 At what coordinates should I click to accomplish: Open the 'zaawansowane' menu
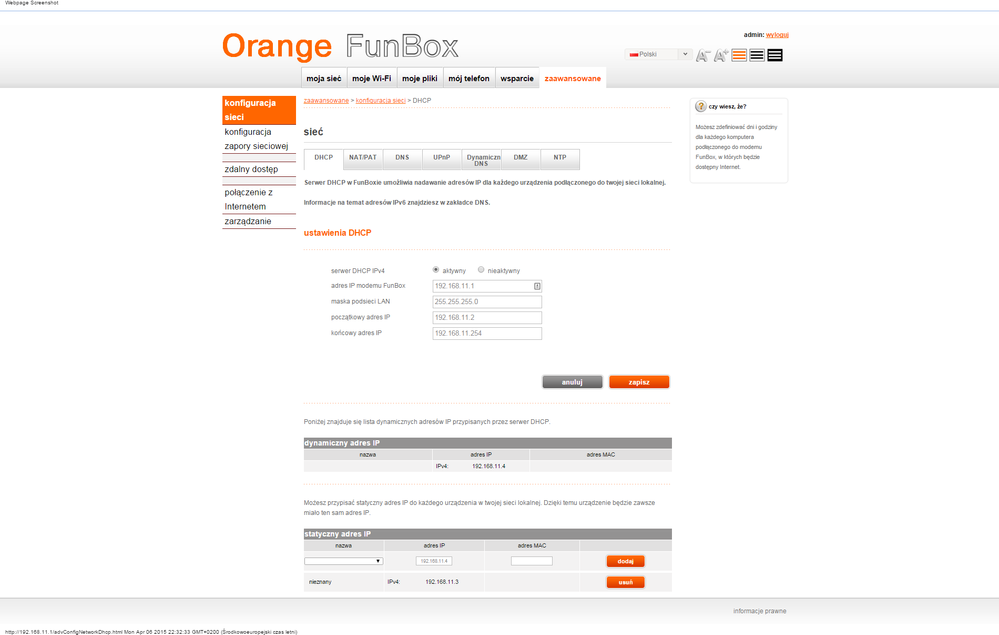pos(573,78)
